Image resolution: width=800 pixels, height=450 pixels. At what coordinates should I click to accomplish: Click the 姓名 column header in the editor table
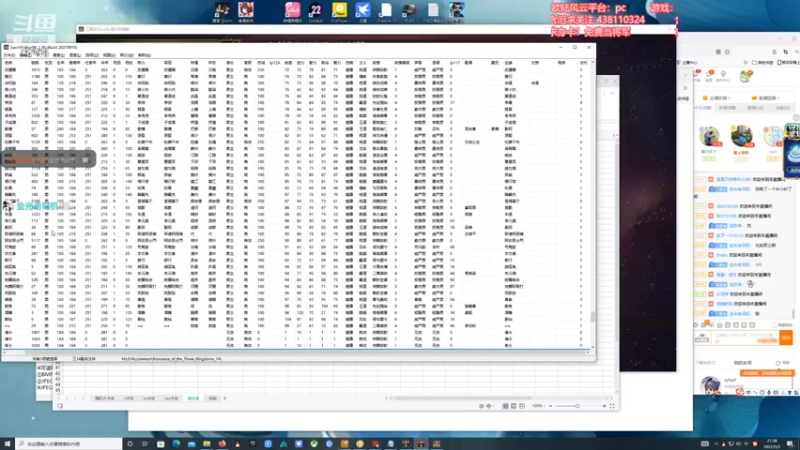pyautogui.click(x=8, y=63)
